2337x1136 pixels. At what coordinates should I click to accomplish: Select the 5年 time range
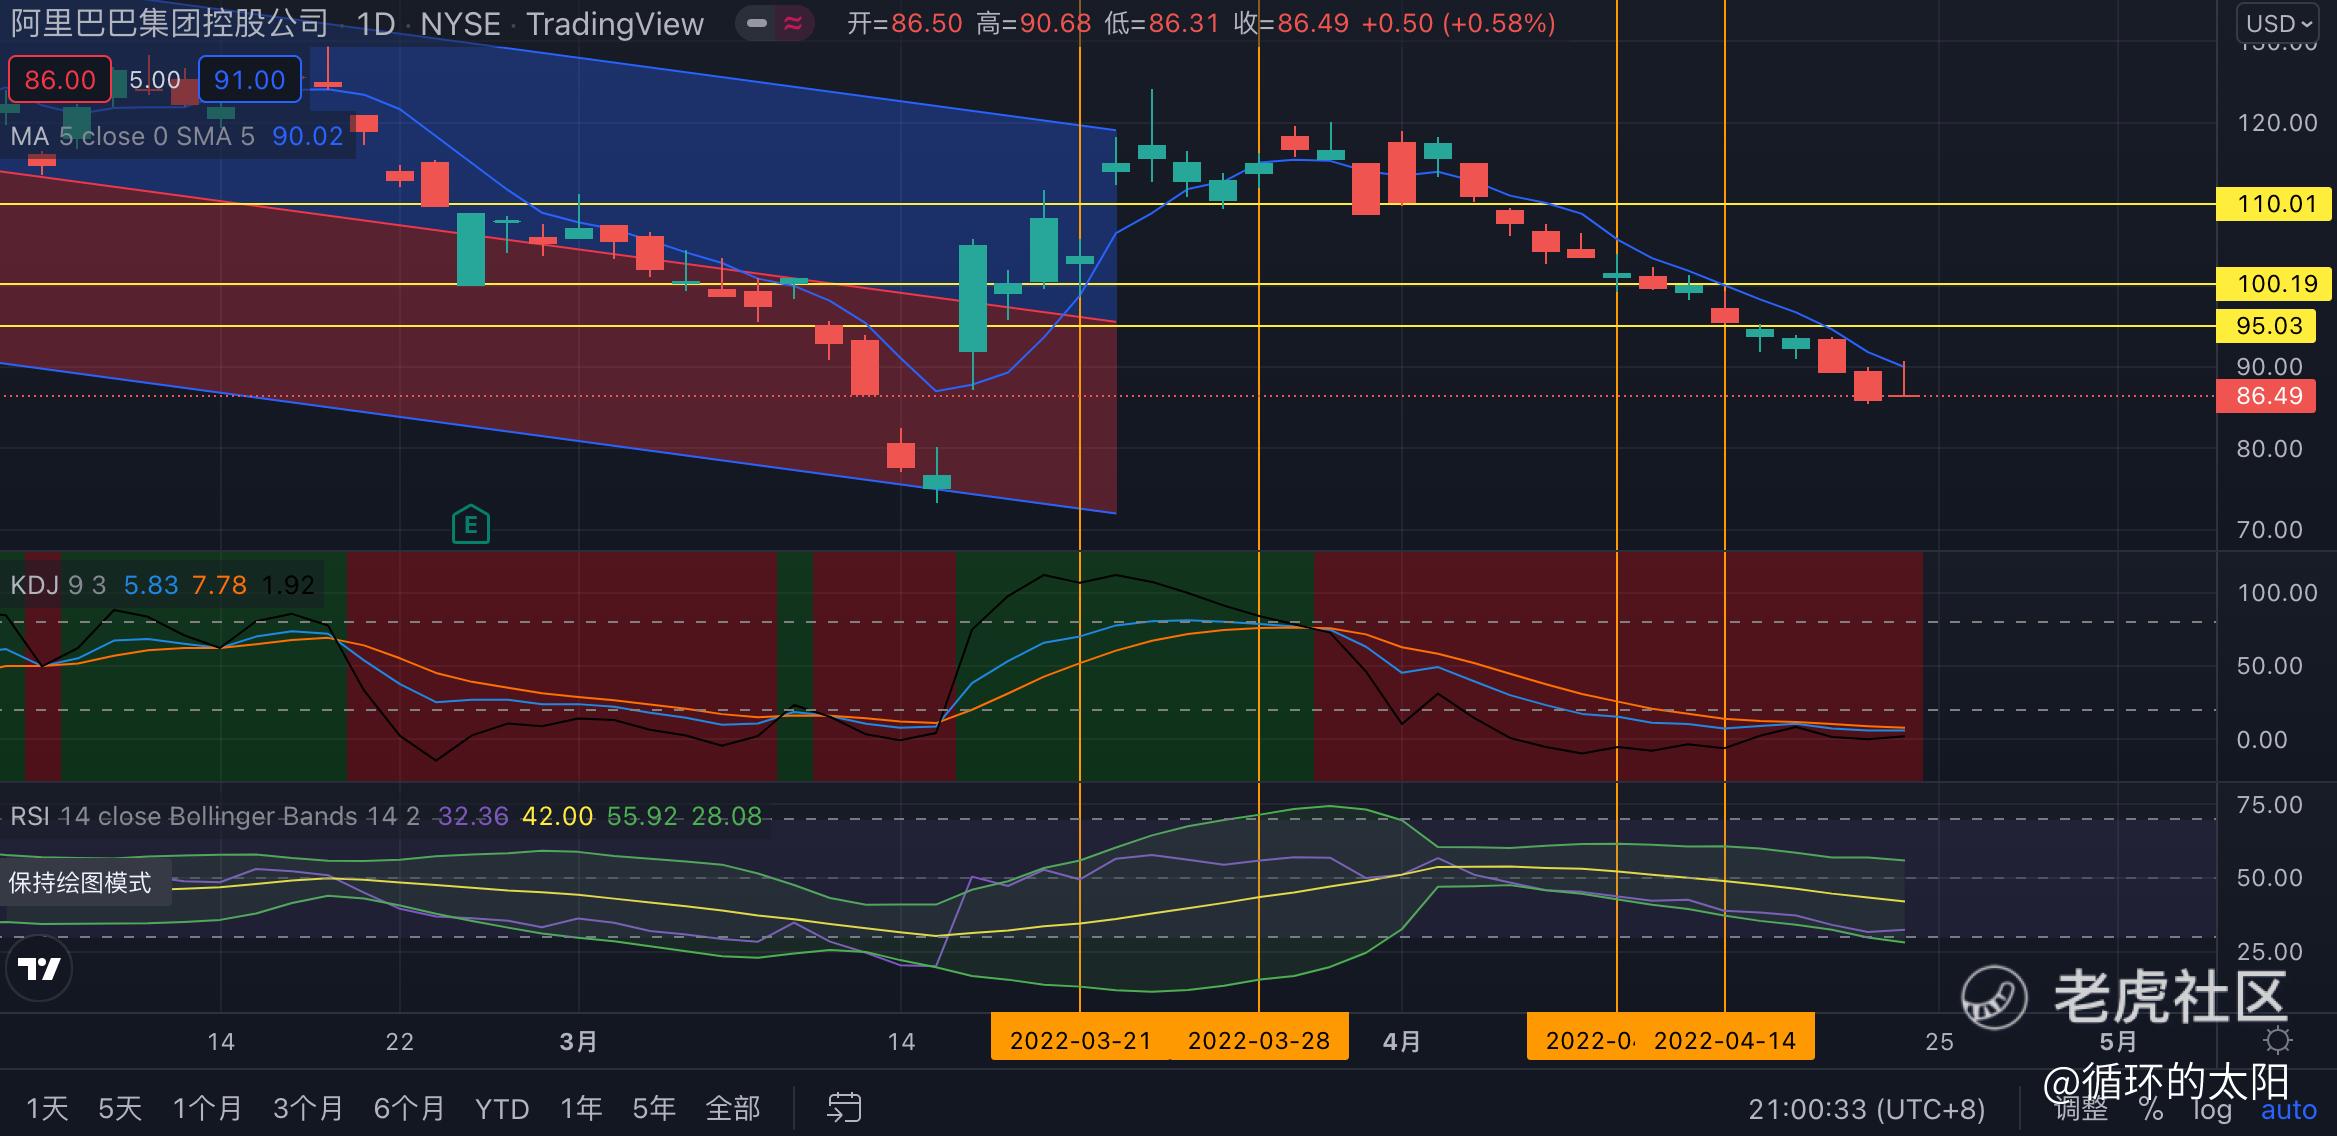[x=654, y=1108]
